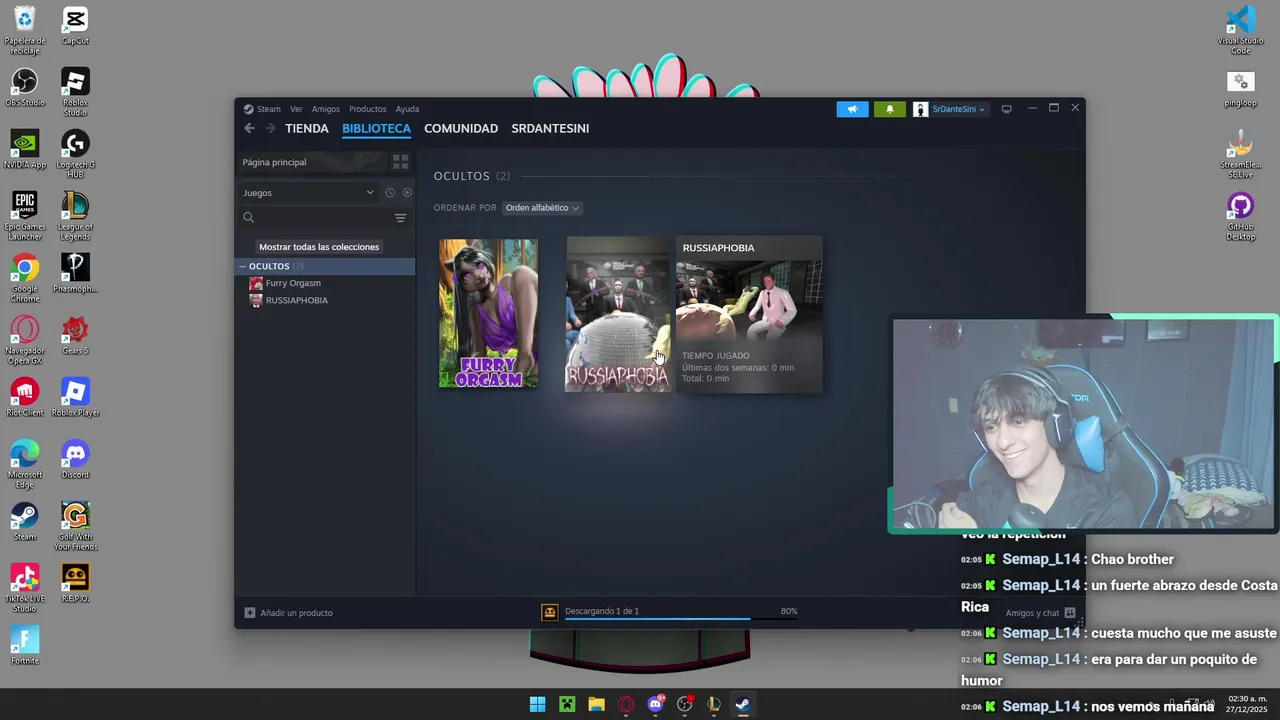Open Steam notifications bell
This screenshot has width=1280, height=720.
pyautogui.click(x=890, y=109)
